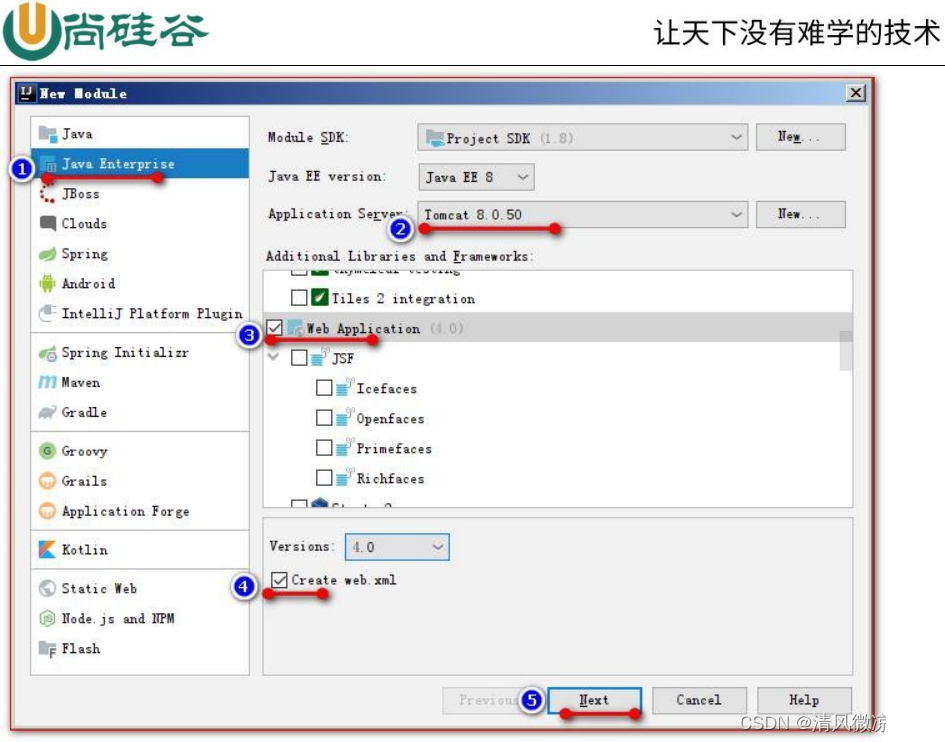Click the Next button
This screenshot has width=945, height=742.
coord(594,700)
